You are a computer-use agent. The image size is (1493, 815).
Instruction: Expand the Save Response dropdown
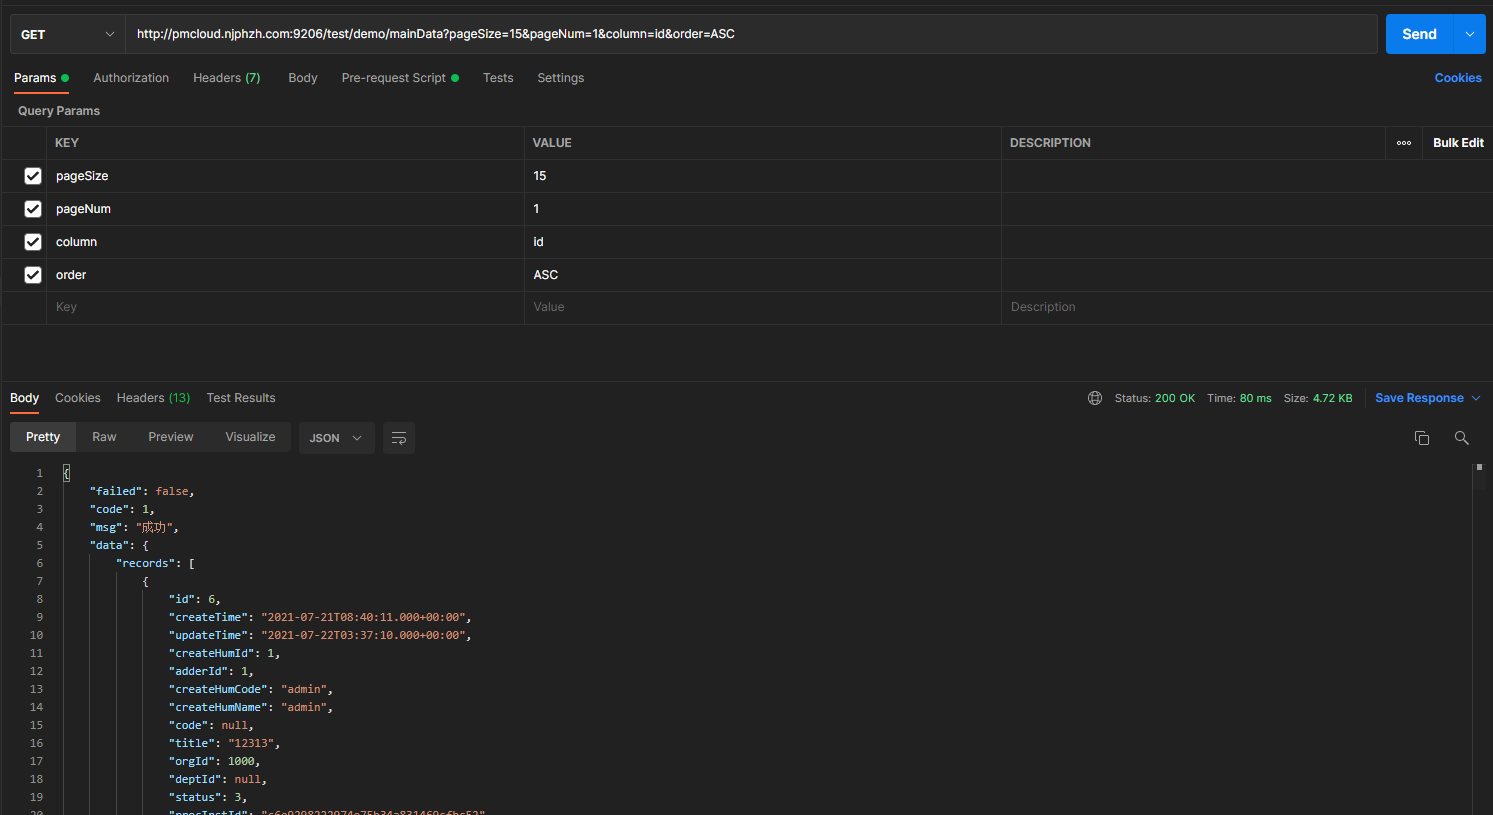click(x=1476, y=398)
